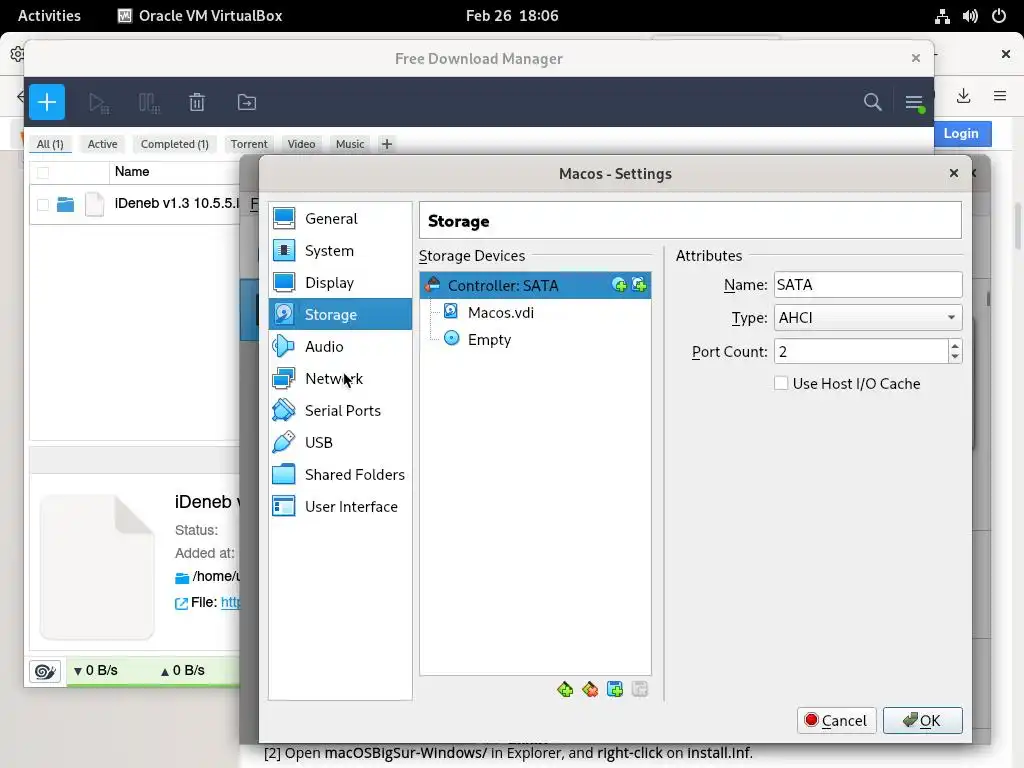Open search in Free Download Manager
Screen dimensions: 1024x768
872,102
